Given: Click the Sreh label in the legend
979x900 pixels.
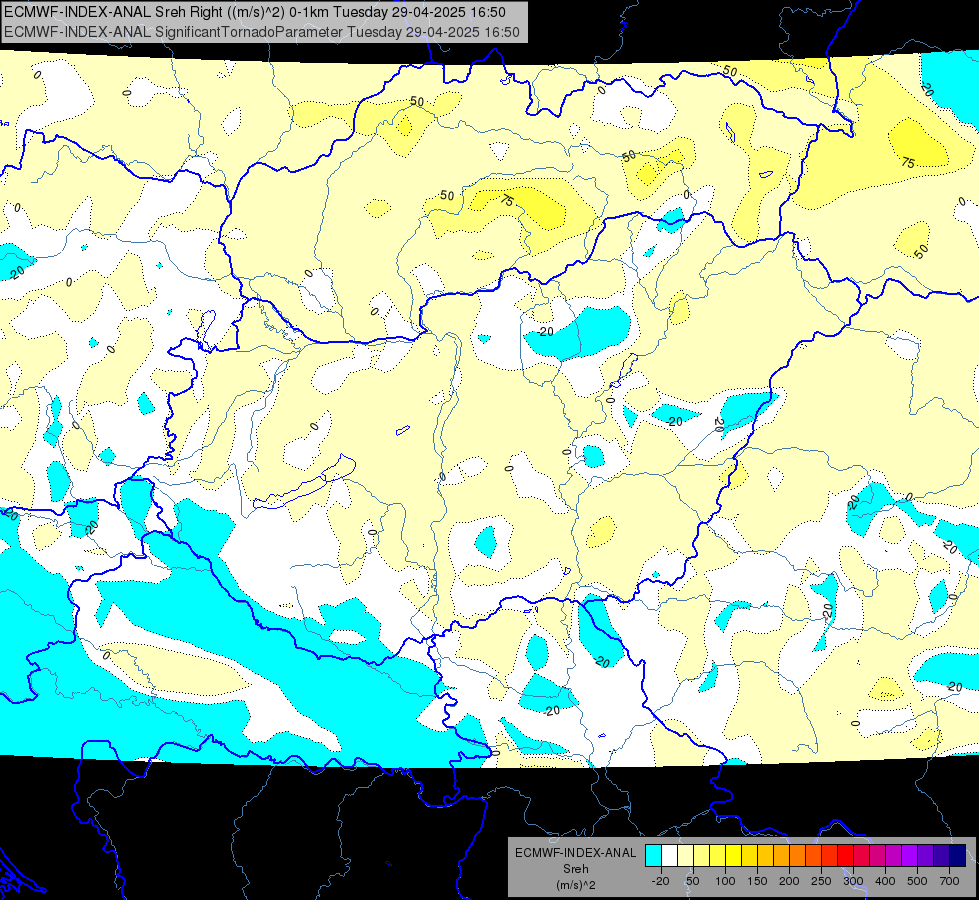Looking at the screenshot, I should pyautogui.click(x=576, y=869).
